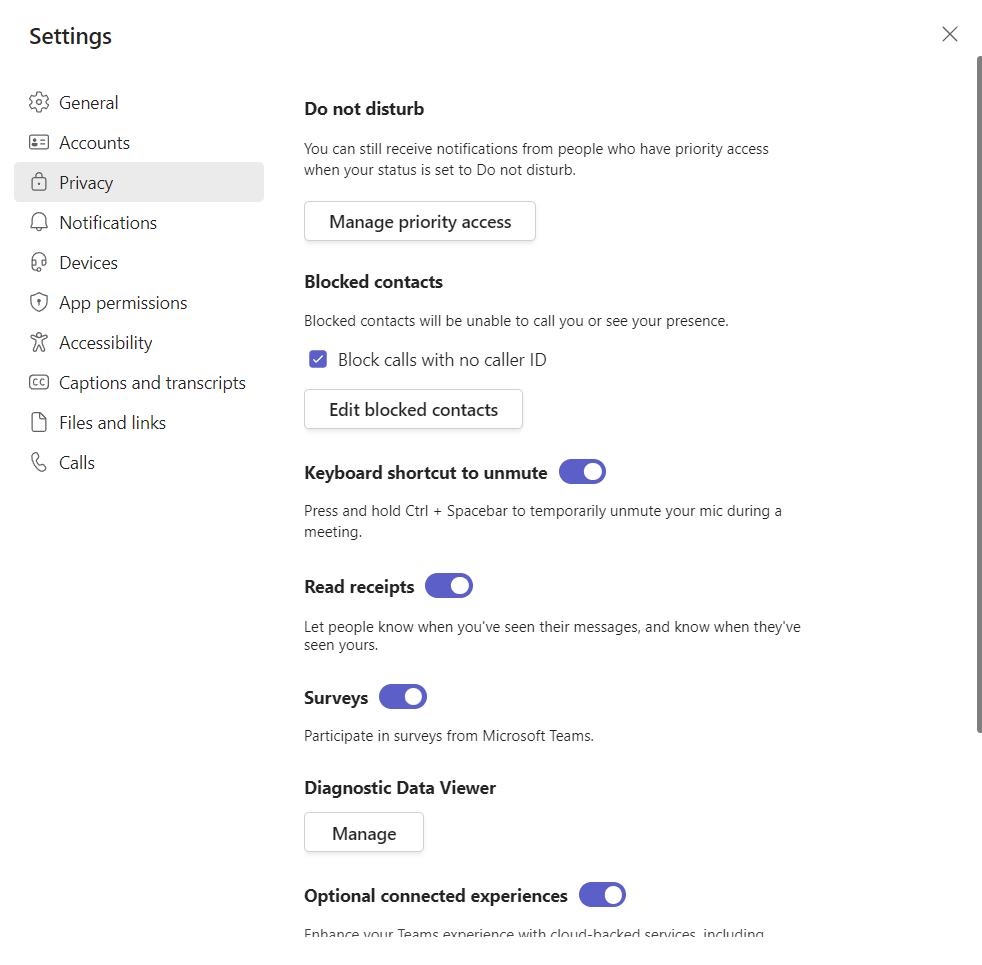Open the Files and links settings
The width and height of the screenshot is (982, 965).
click(112, 422)
